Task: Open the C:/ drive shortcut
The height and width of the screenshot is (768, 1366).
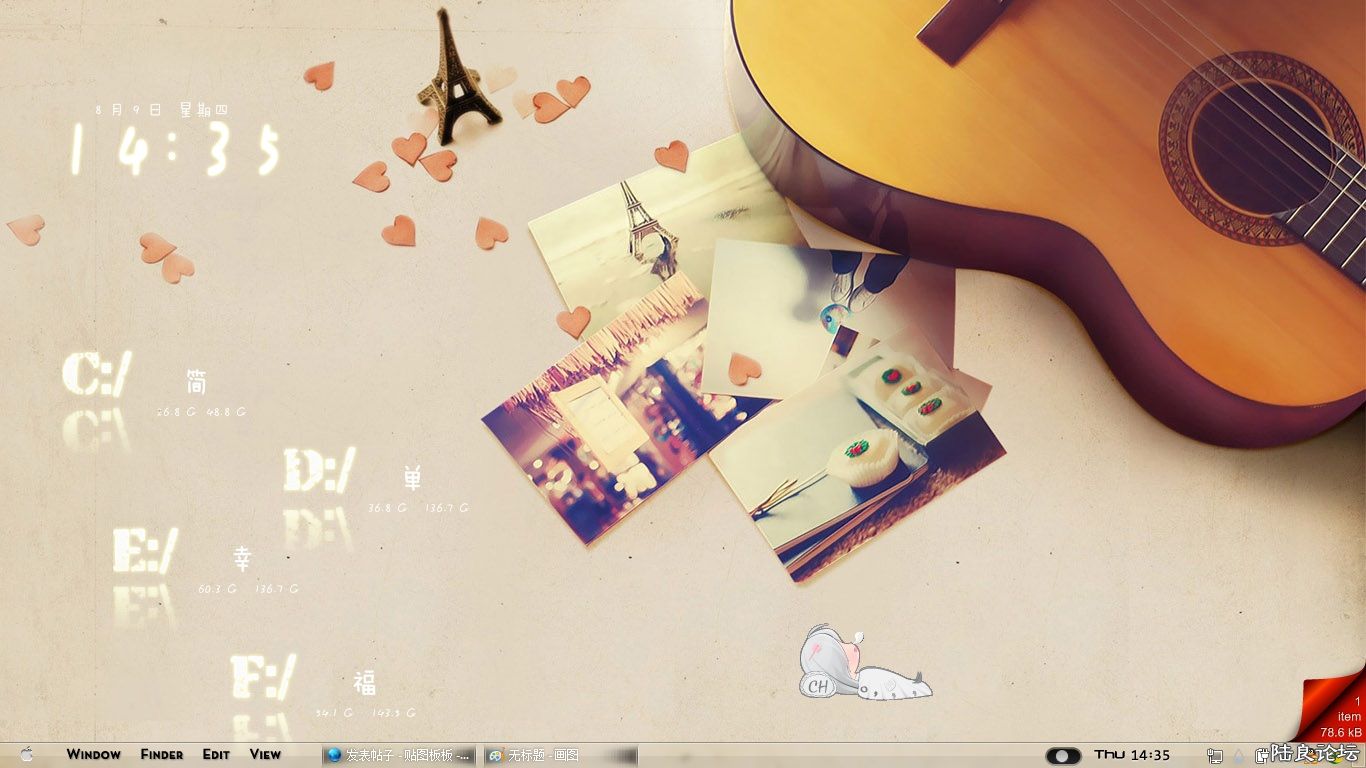Action: [x=97, y=375]
